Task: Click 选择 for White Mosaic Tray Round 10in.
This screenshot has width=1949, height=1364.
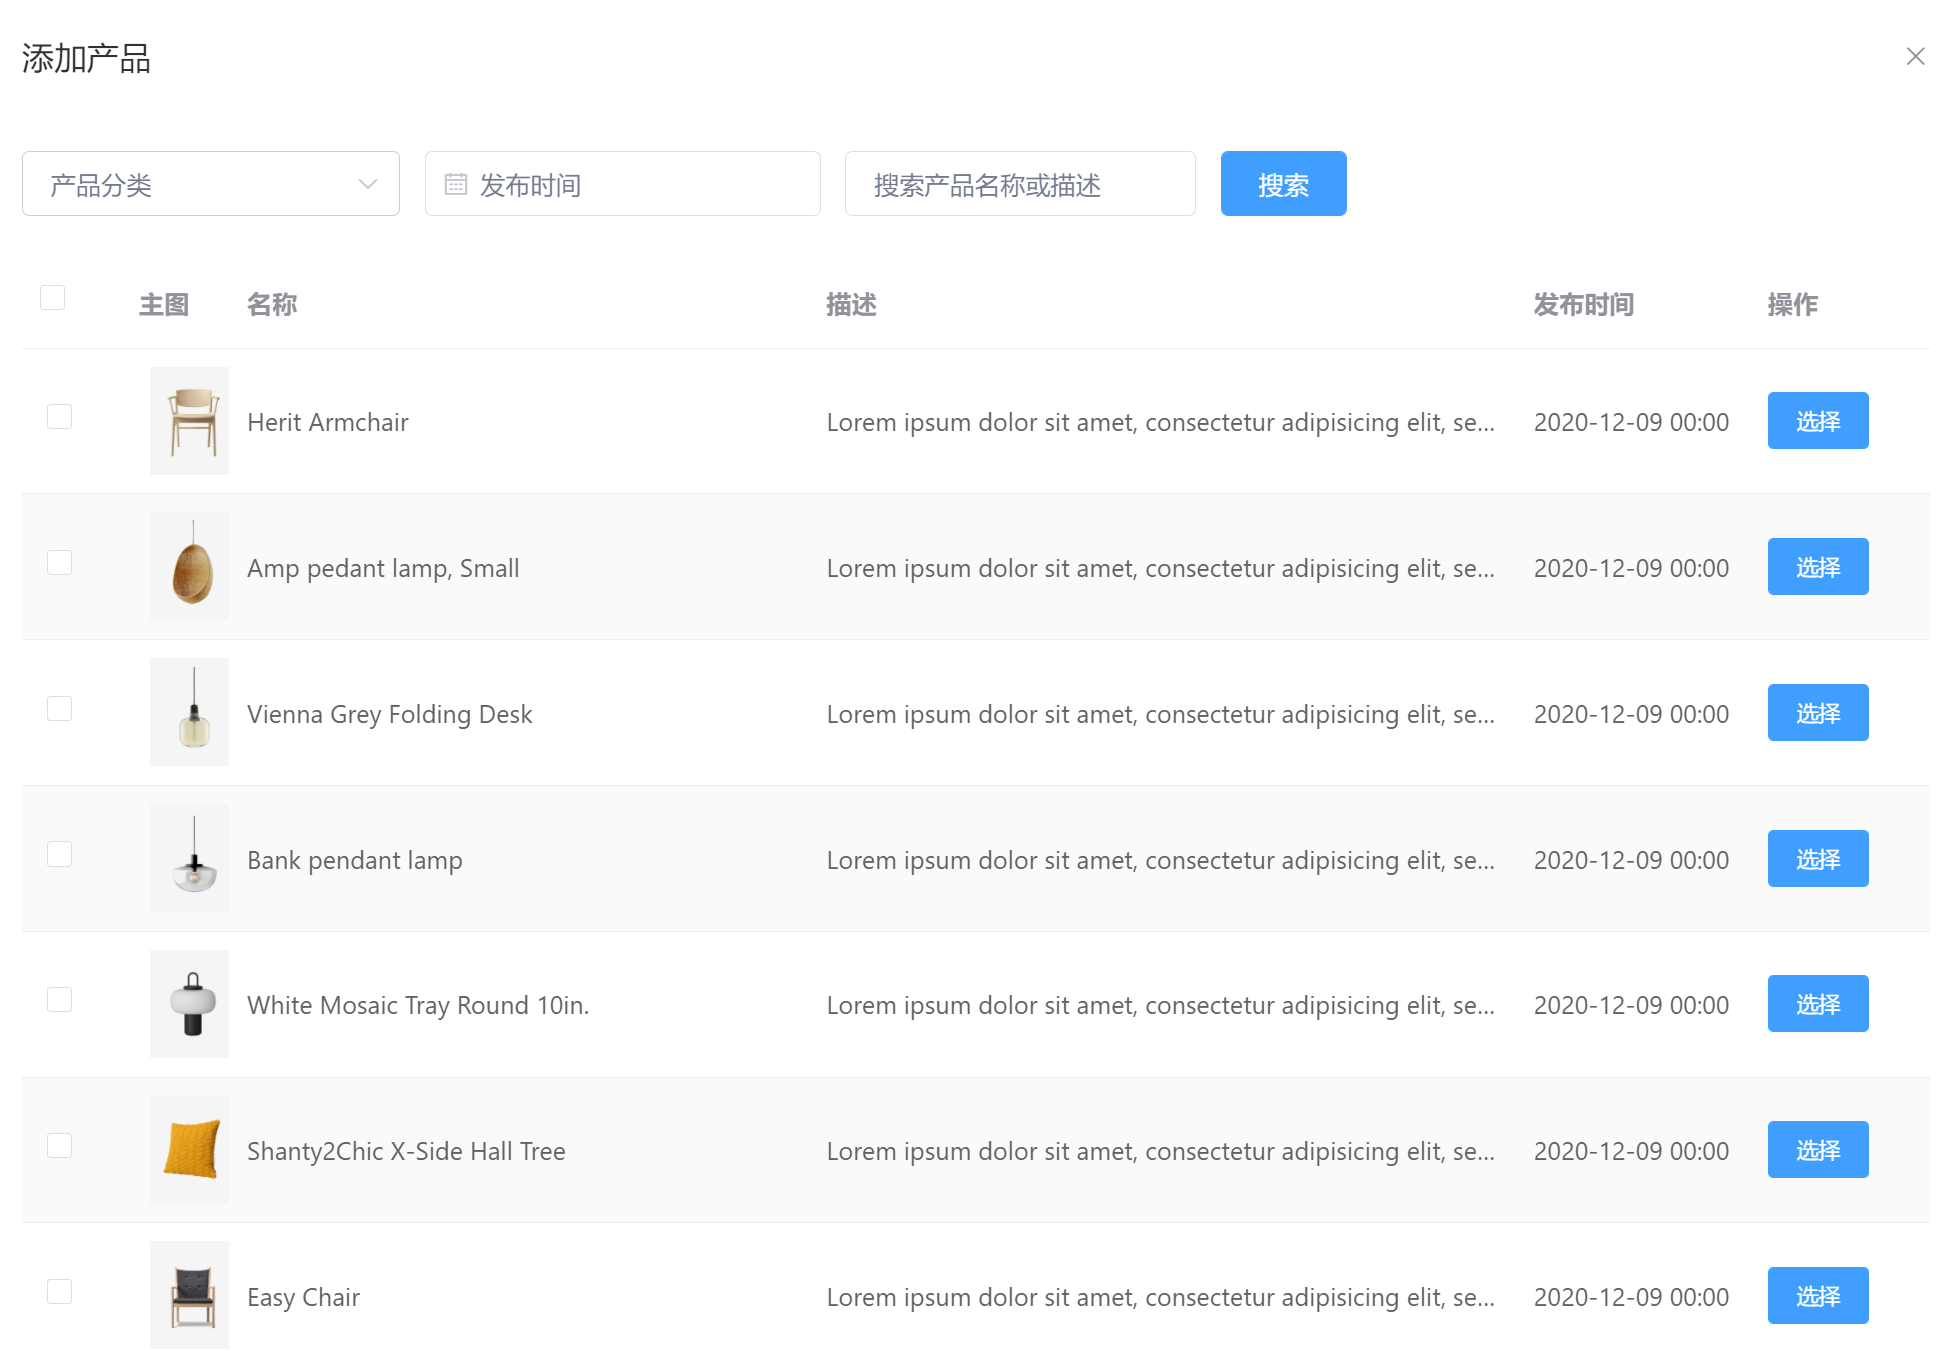Action: click(x=1817, y=1004)
